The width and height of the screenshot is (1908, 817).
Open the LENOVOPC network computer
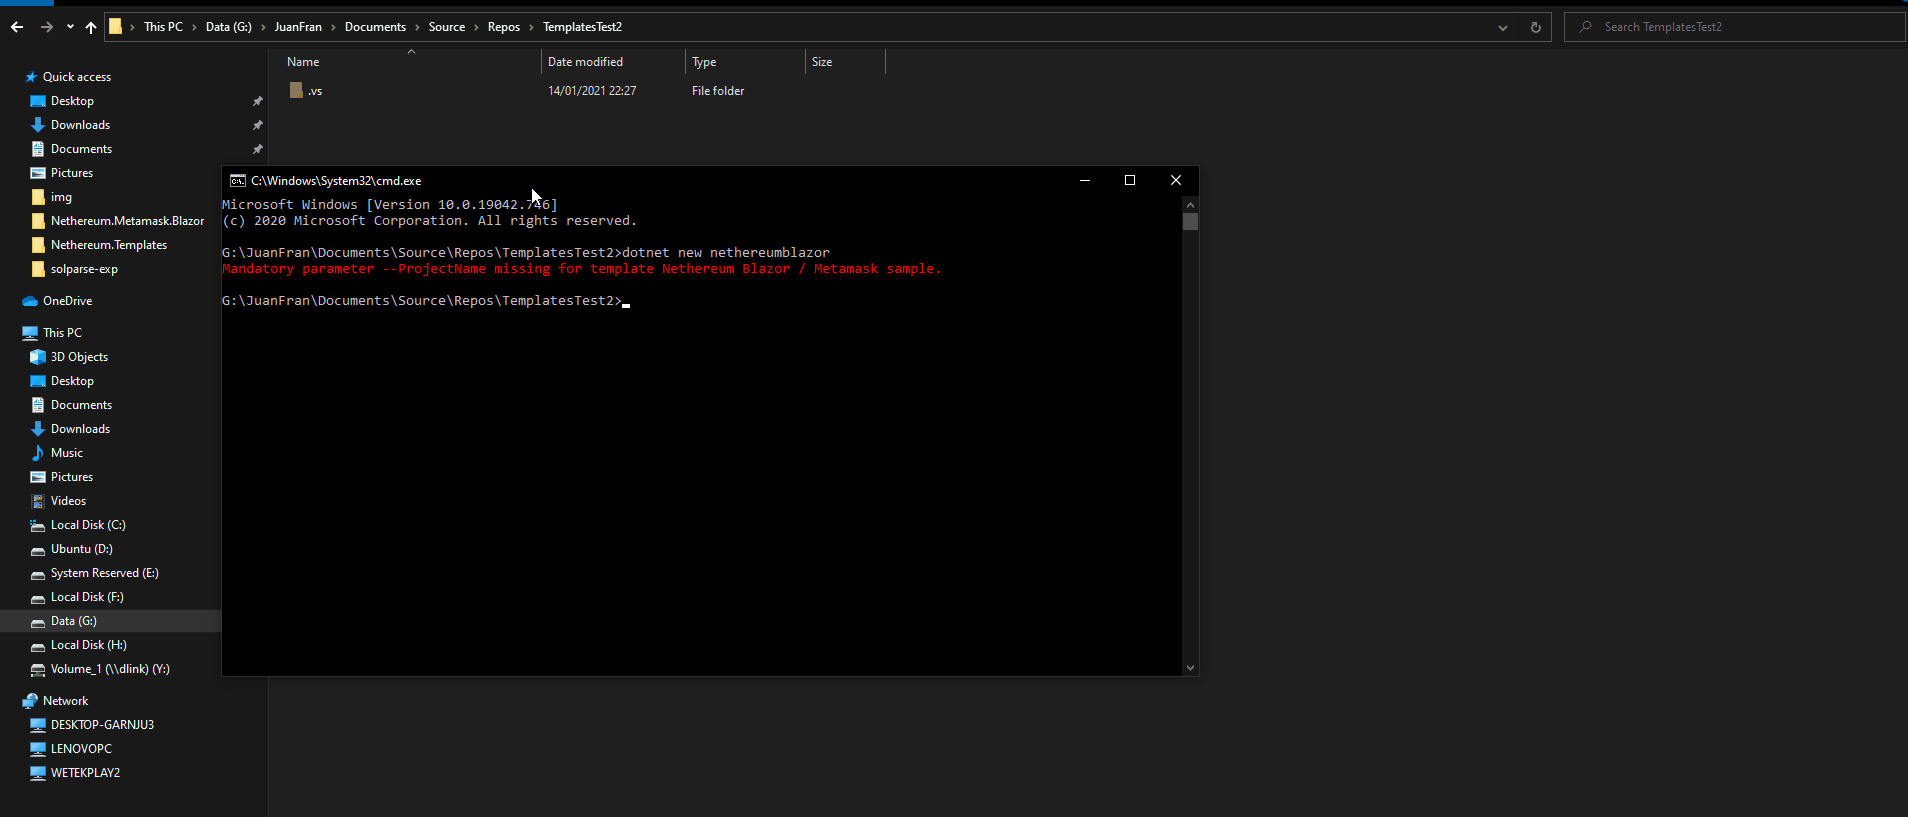click(81, 749)
